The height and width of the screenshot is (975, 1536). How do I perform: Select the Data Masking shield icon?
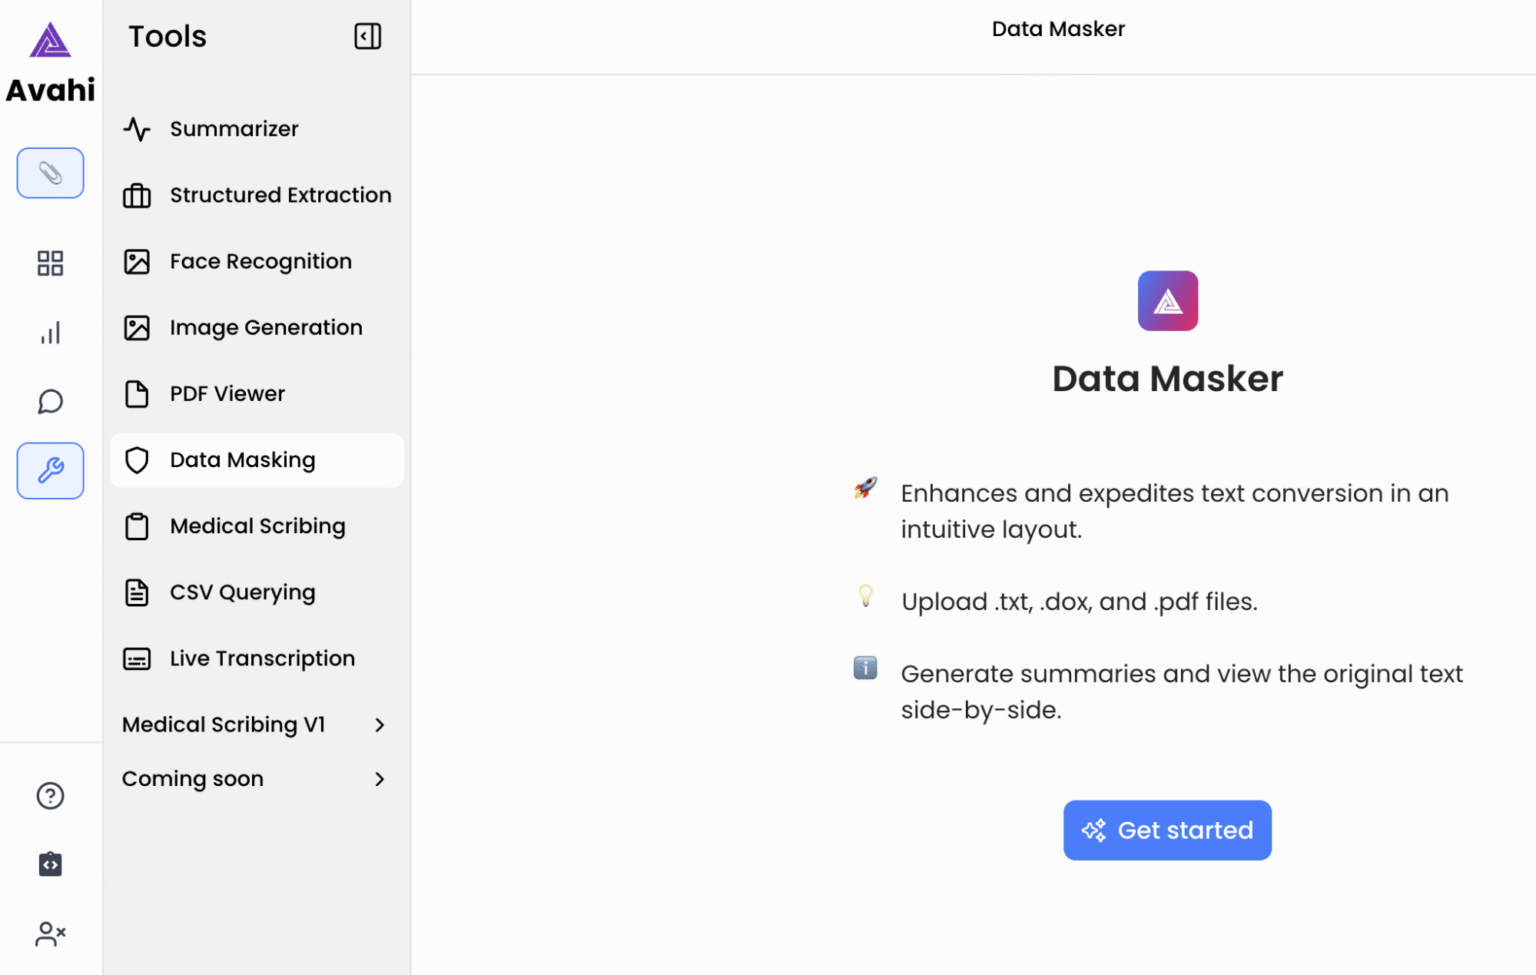pos(136,460)
